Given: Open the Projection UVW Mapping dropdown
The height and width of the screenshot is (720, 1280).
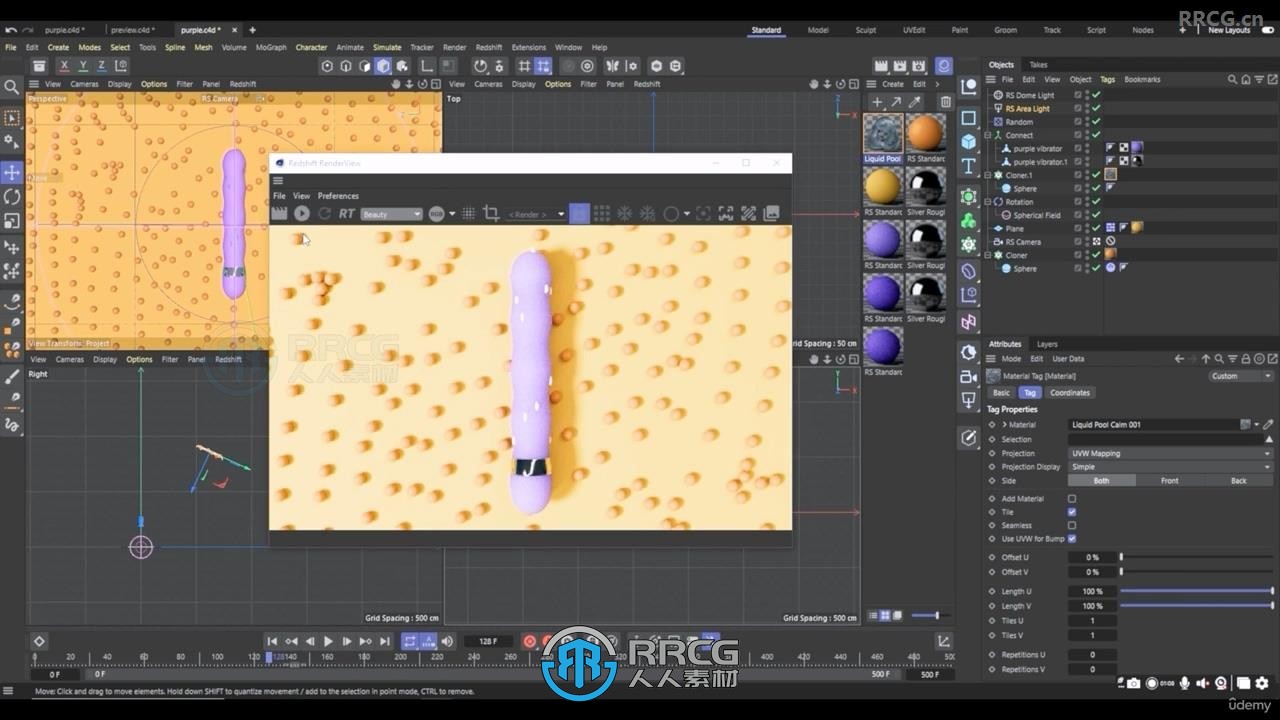Looking at the screenshot, I should click(1170, 453).
